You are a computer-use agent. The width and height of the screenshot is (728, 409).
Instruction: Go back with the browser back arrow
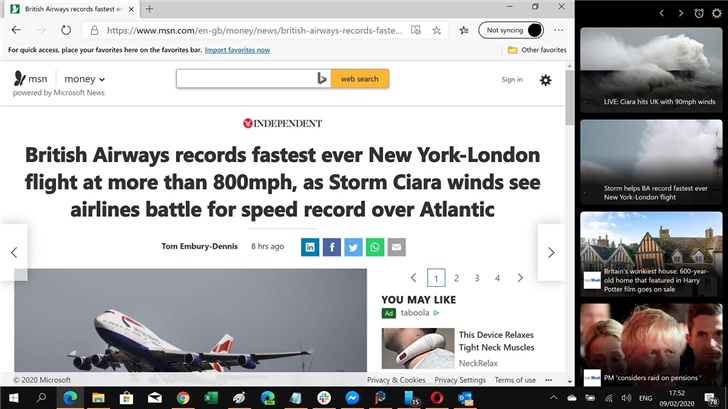(x=16, y=30)
